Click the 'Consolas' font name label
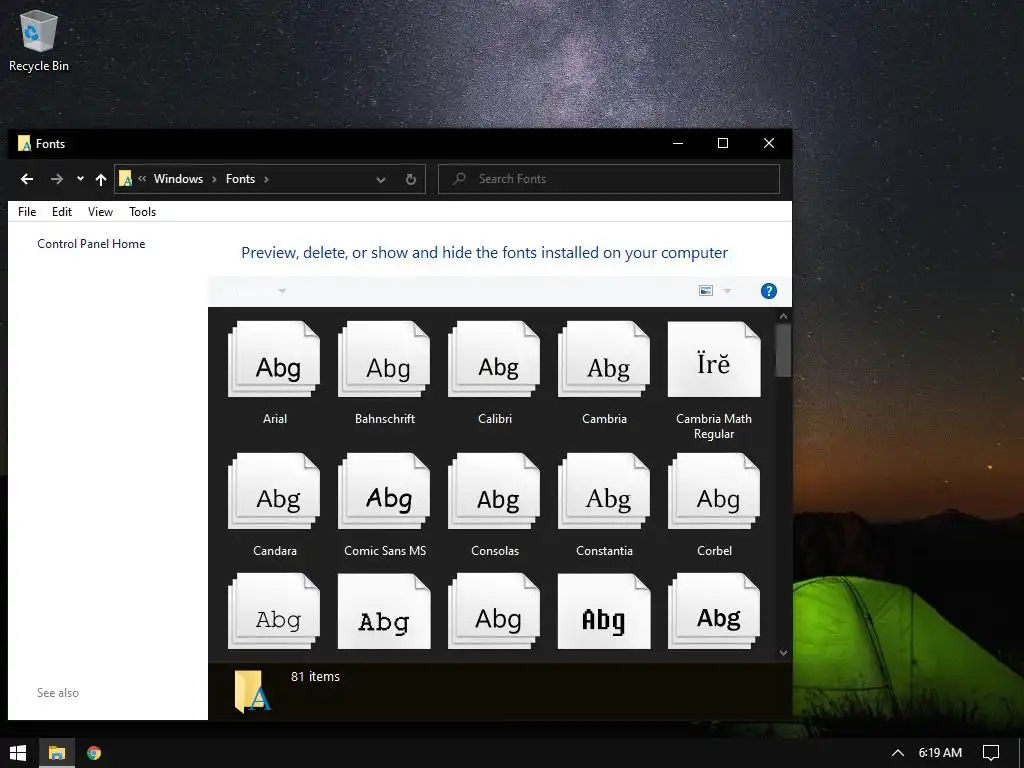 point(495,551)
